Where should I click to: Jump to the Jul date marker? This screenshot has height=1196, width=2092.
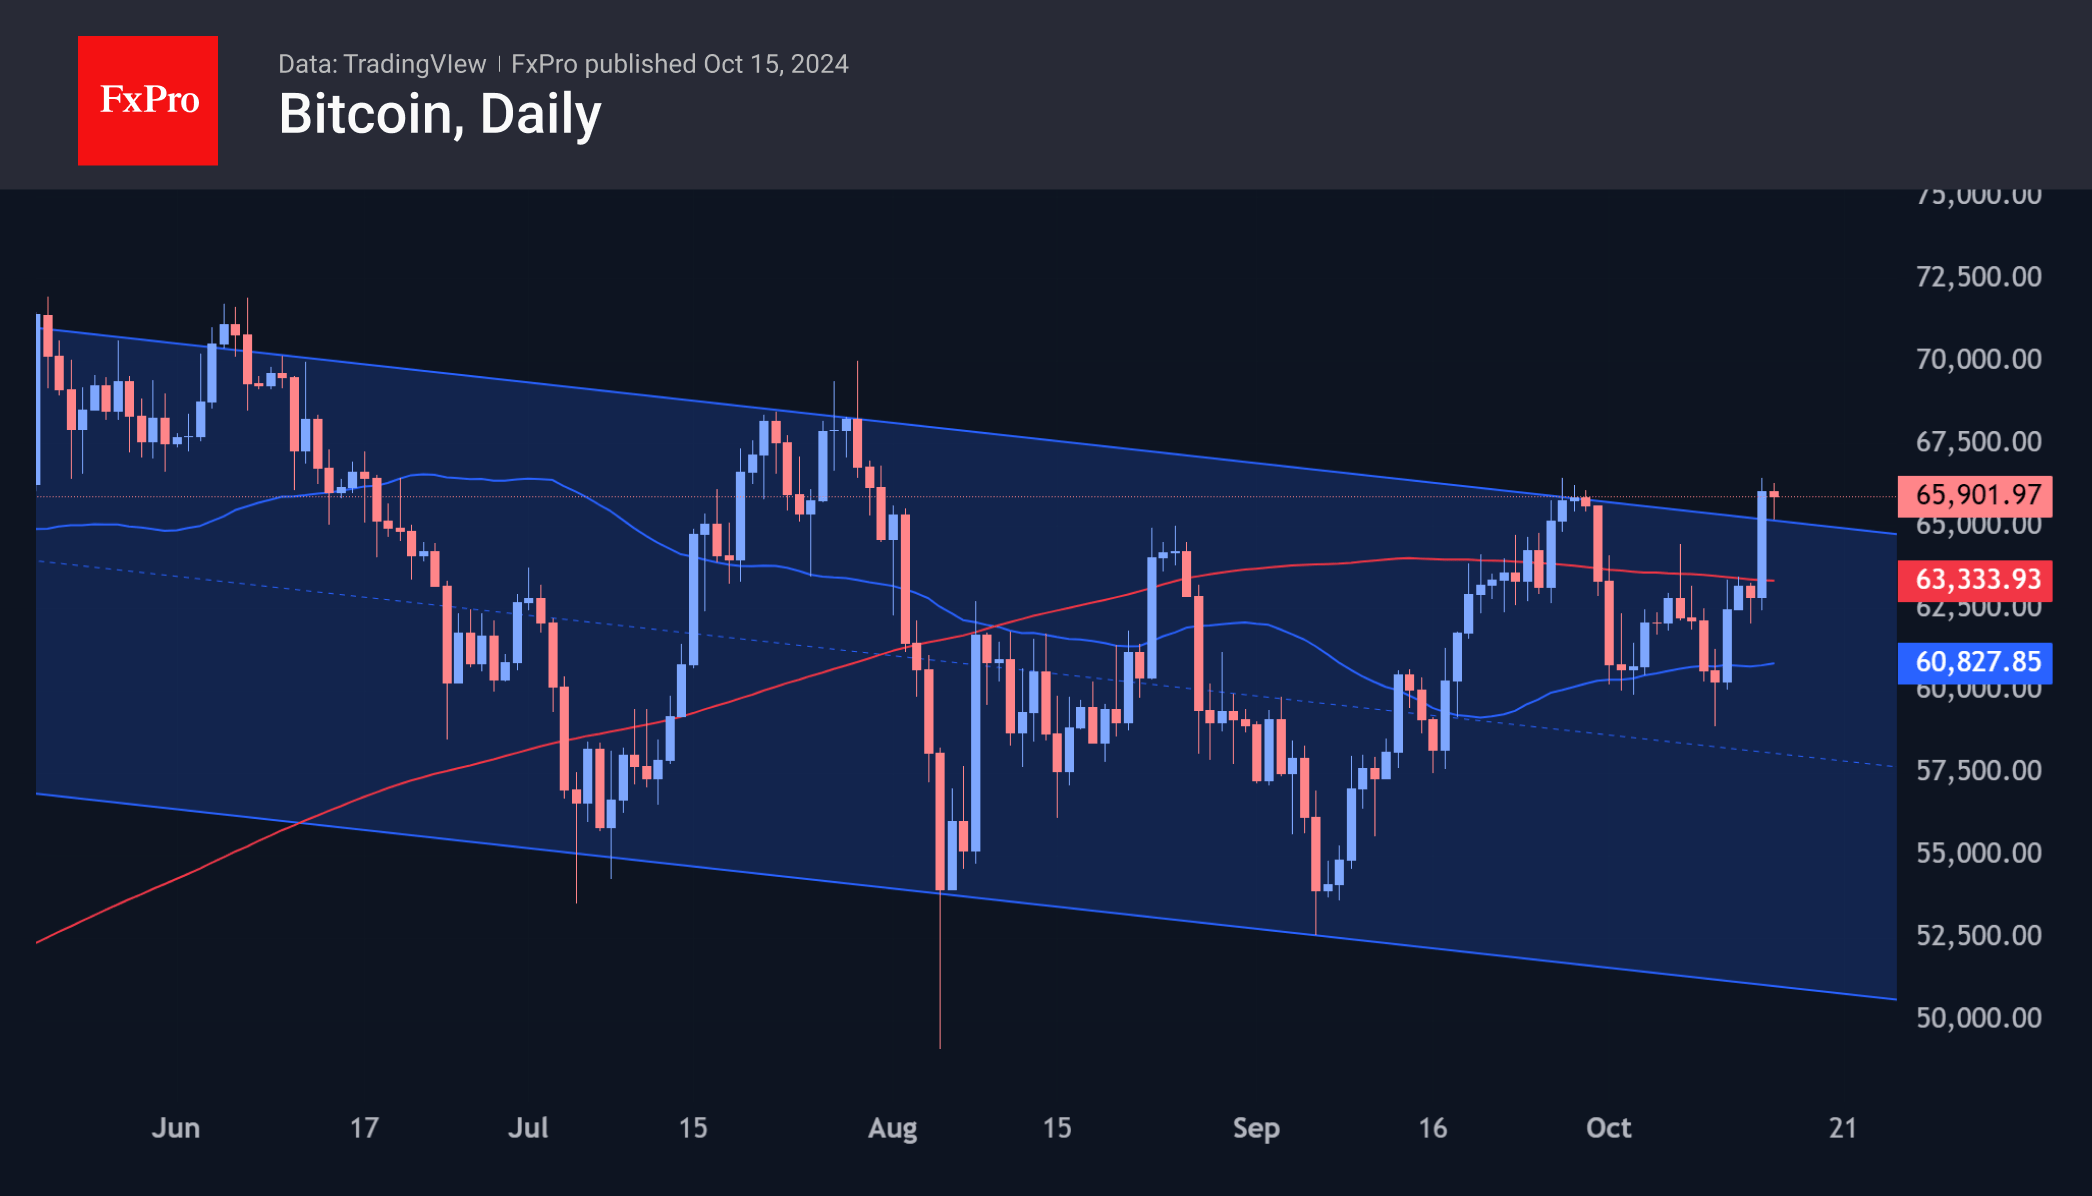pos(528,1128)
